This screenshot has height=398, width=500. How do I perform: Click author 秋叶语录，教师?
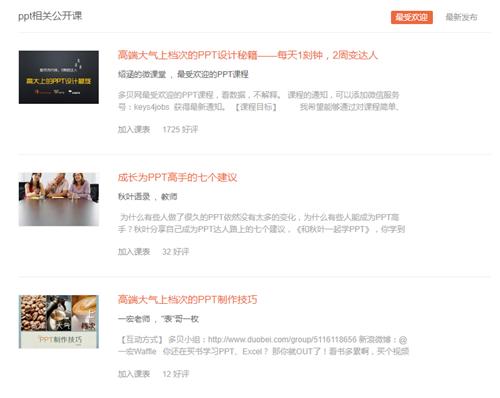click(x=148, y=197)
